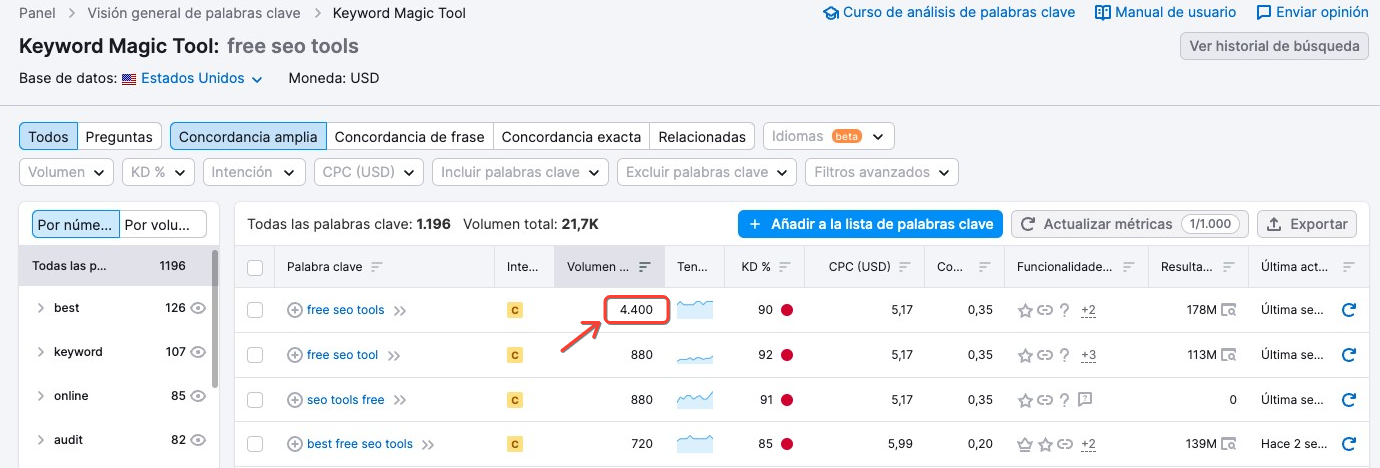Screen dimensions: 1380x468
Task: Open double-arrow menu next to 'free seo tools'
Action: click(400, 311)
